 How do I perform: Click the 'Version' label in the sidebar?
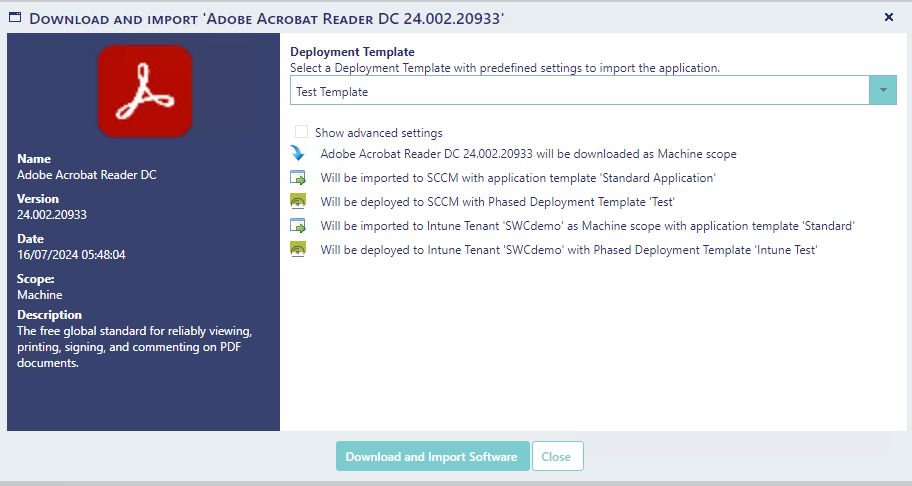(x=38, y=199)
